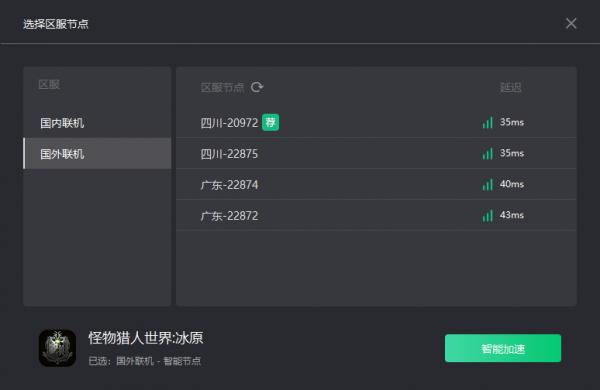The width and height of the screenshot is (600, 390).
Task: Click signal bars icon for 广东-22872
Action: 488,215
